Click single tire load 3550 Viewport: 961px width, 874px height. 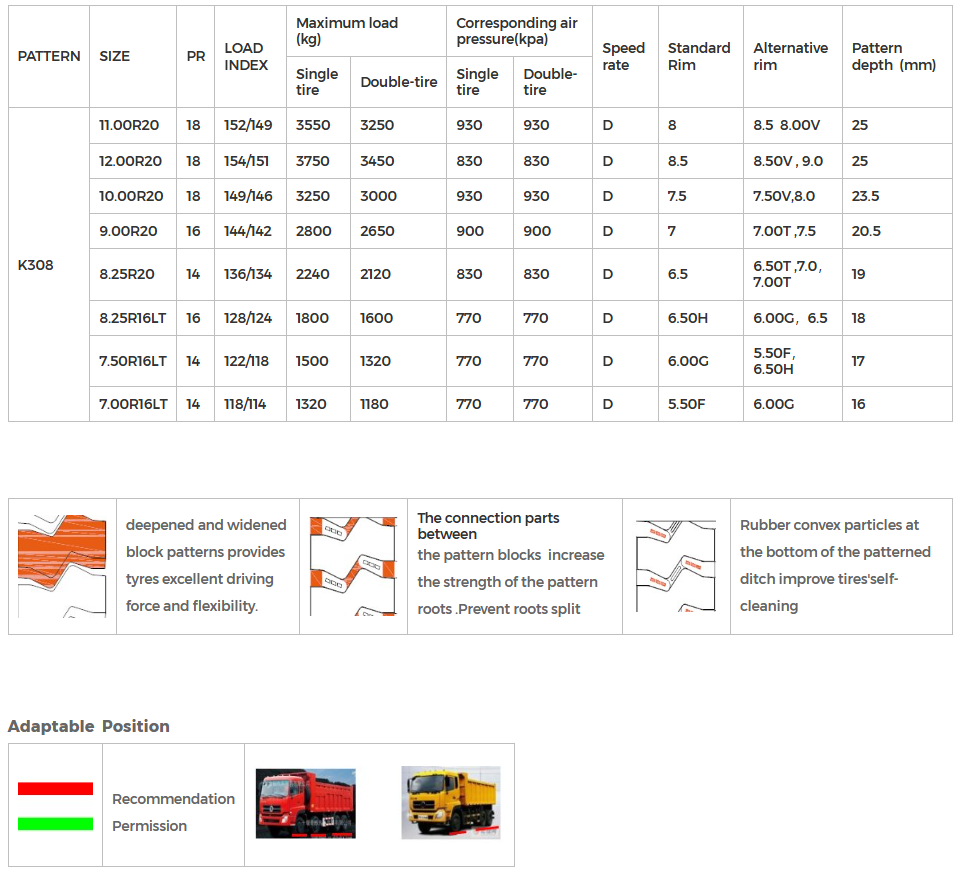point(313,125)
